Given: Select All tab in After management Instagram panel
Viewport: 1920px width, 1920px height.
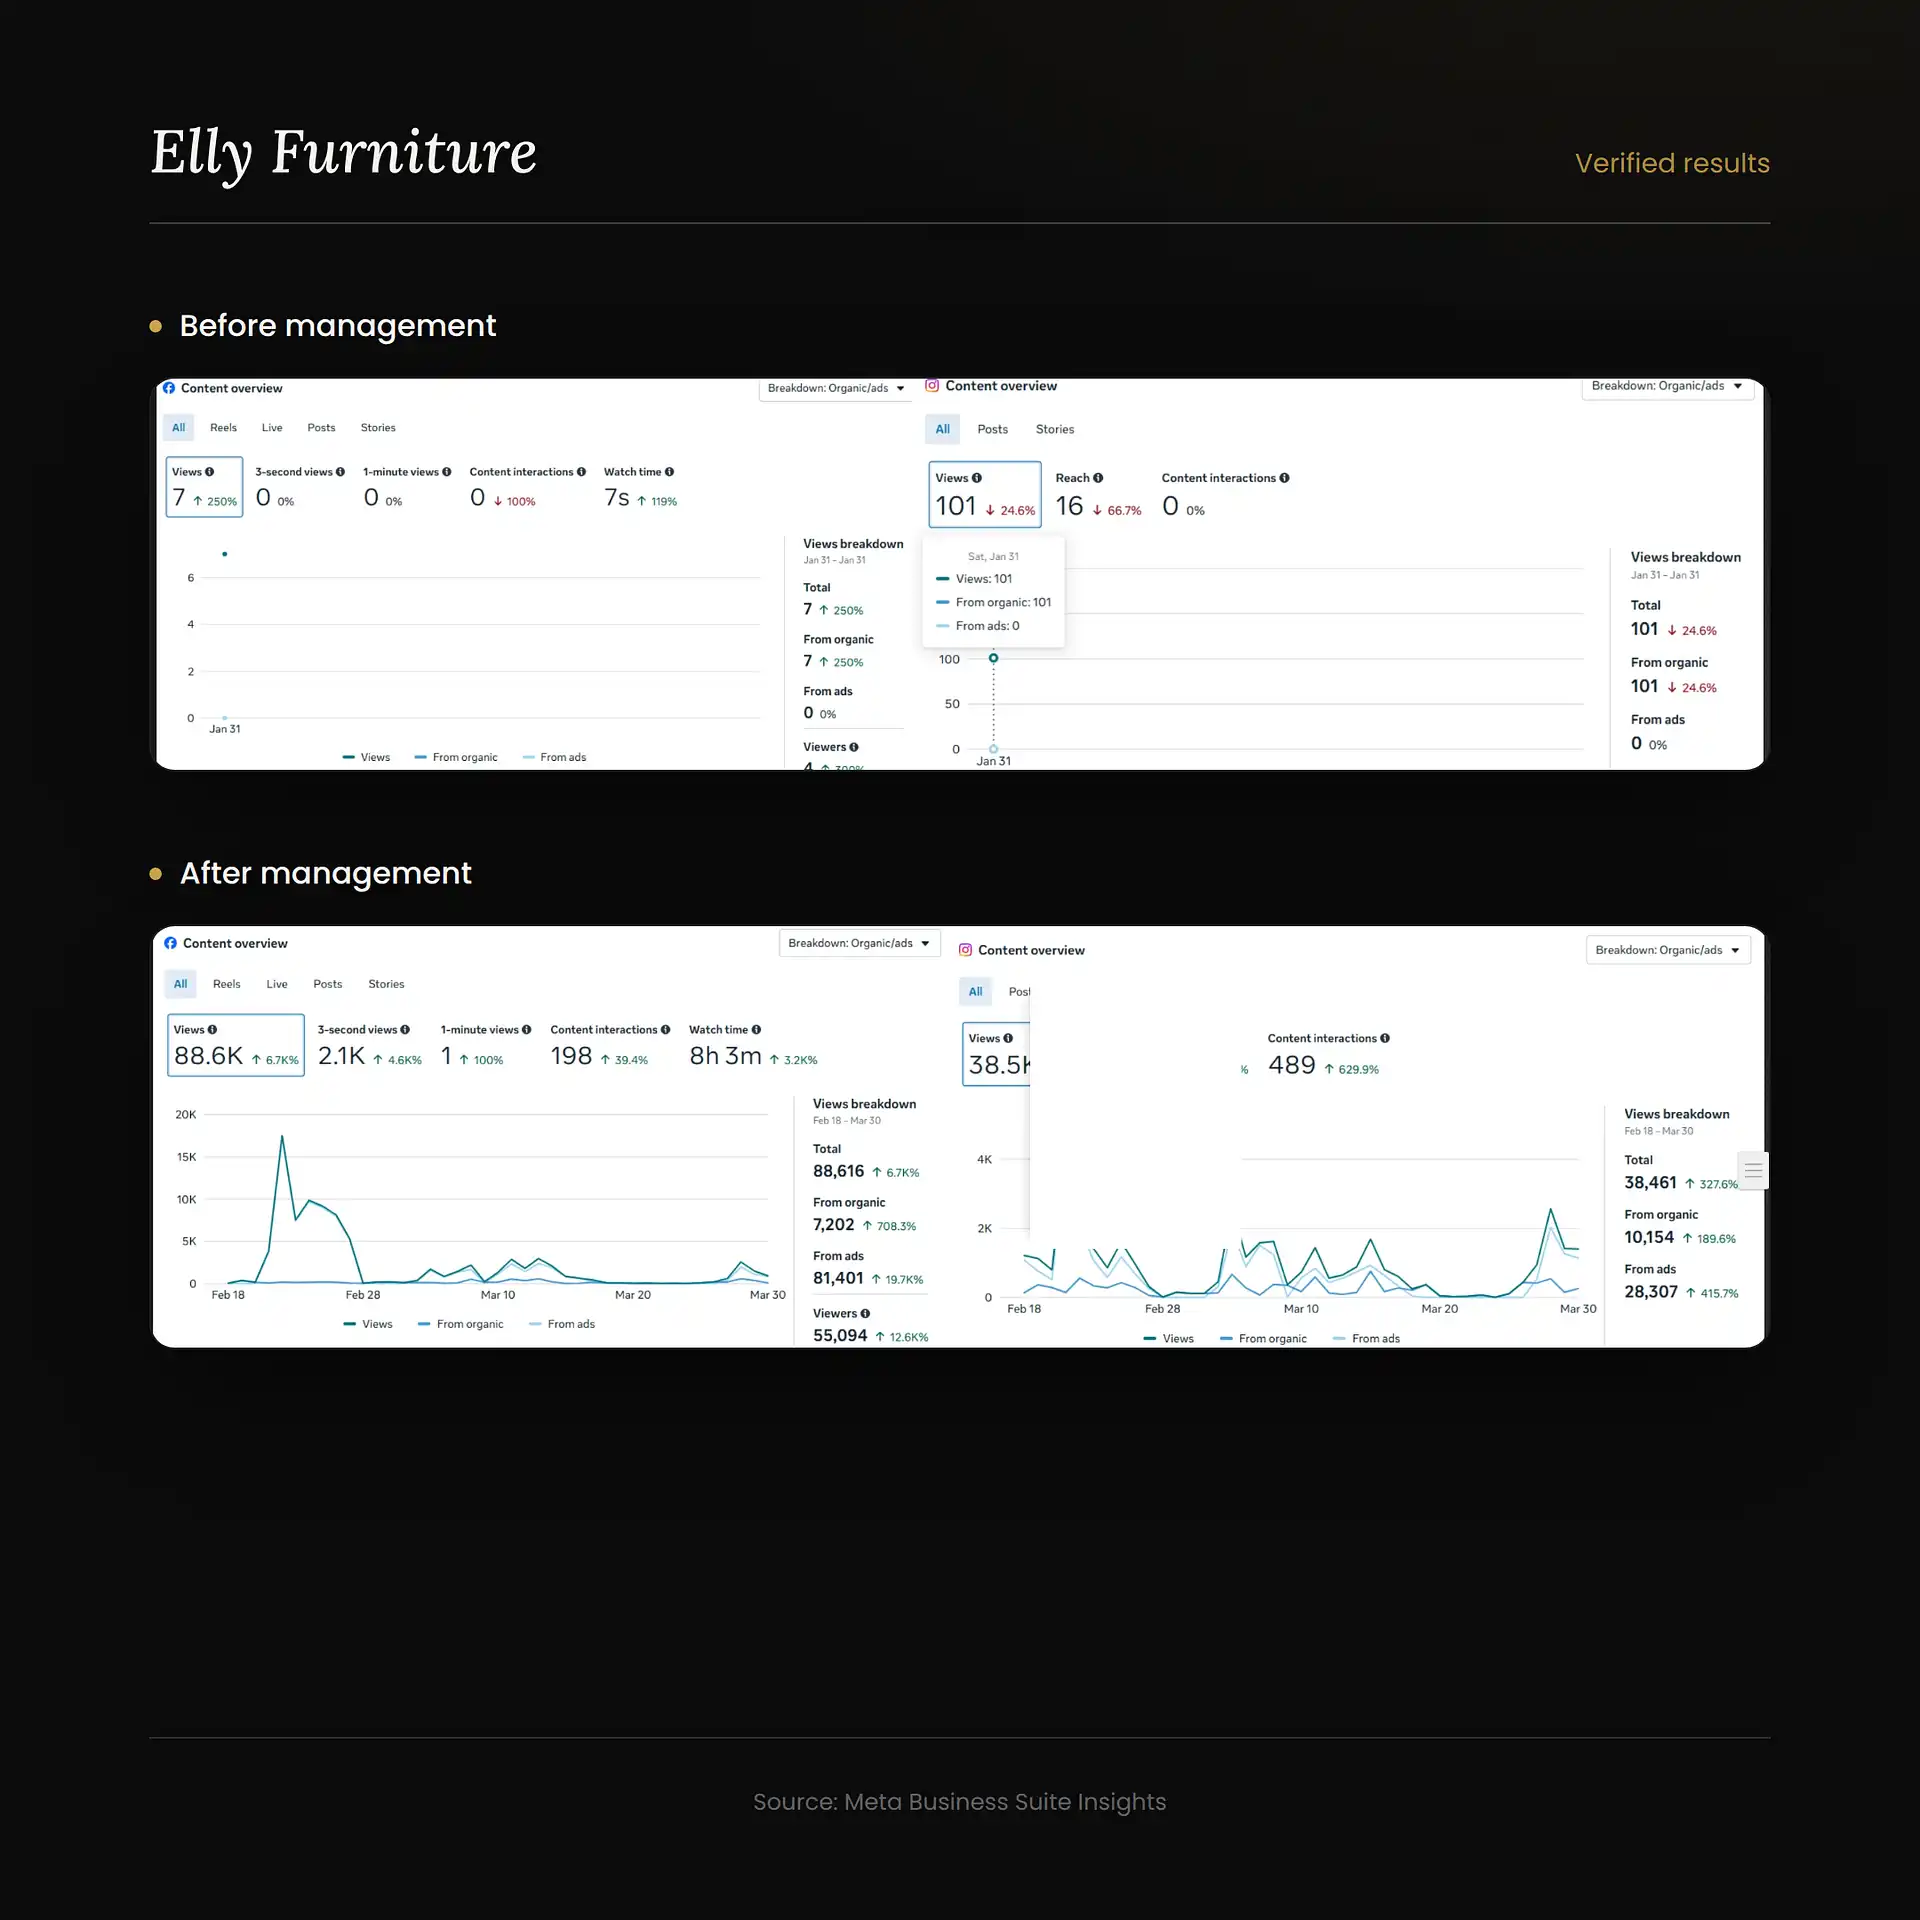Looking at the screenshot, I should point(975,992).
